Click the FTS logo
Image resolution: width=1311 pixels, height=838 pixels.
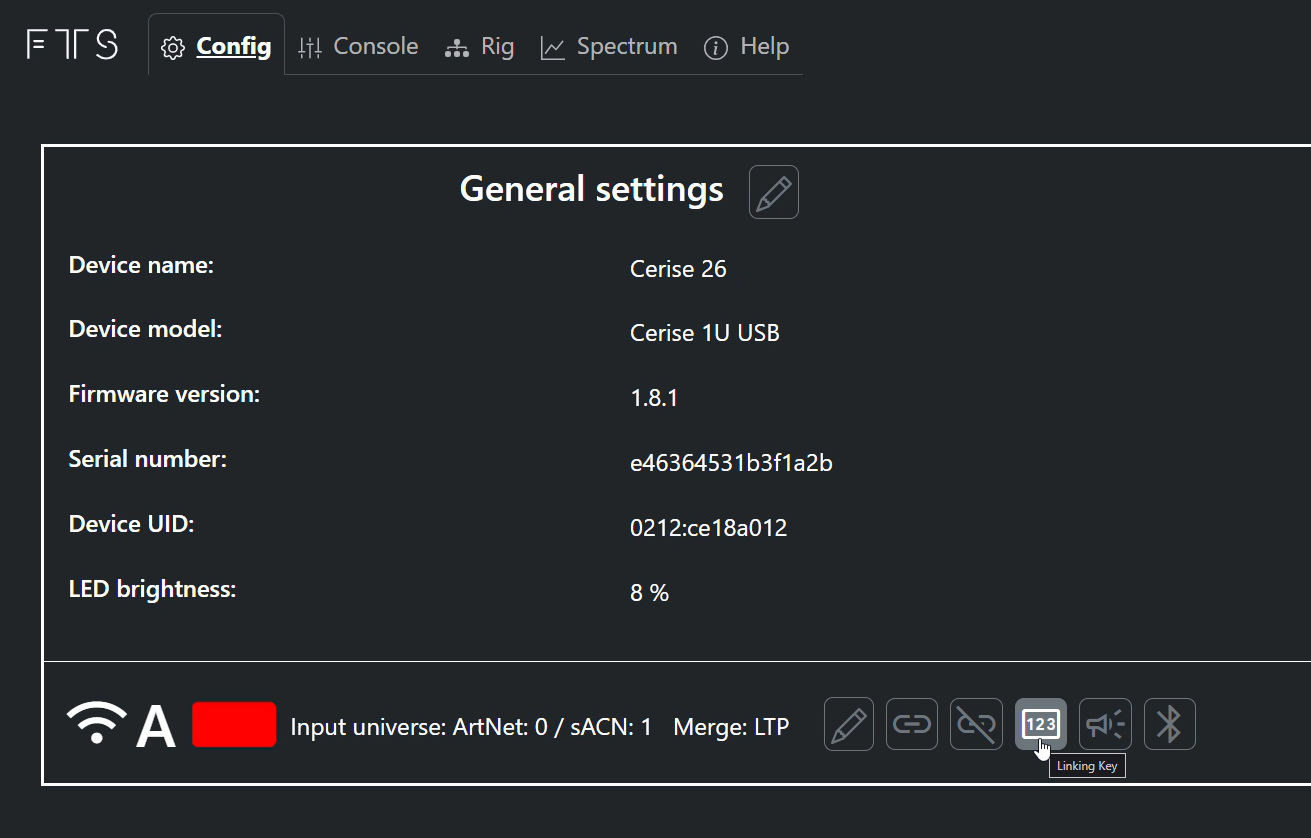tap(72, 45)
